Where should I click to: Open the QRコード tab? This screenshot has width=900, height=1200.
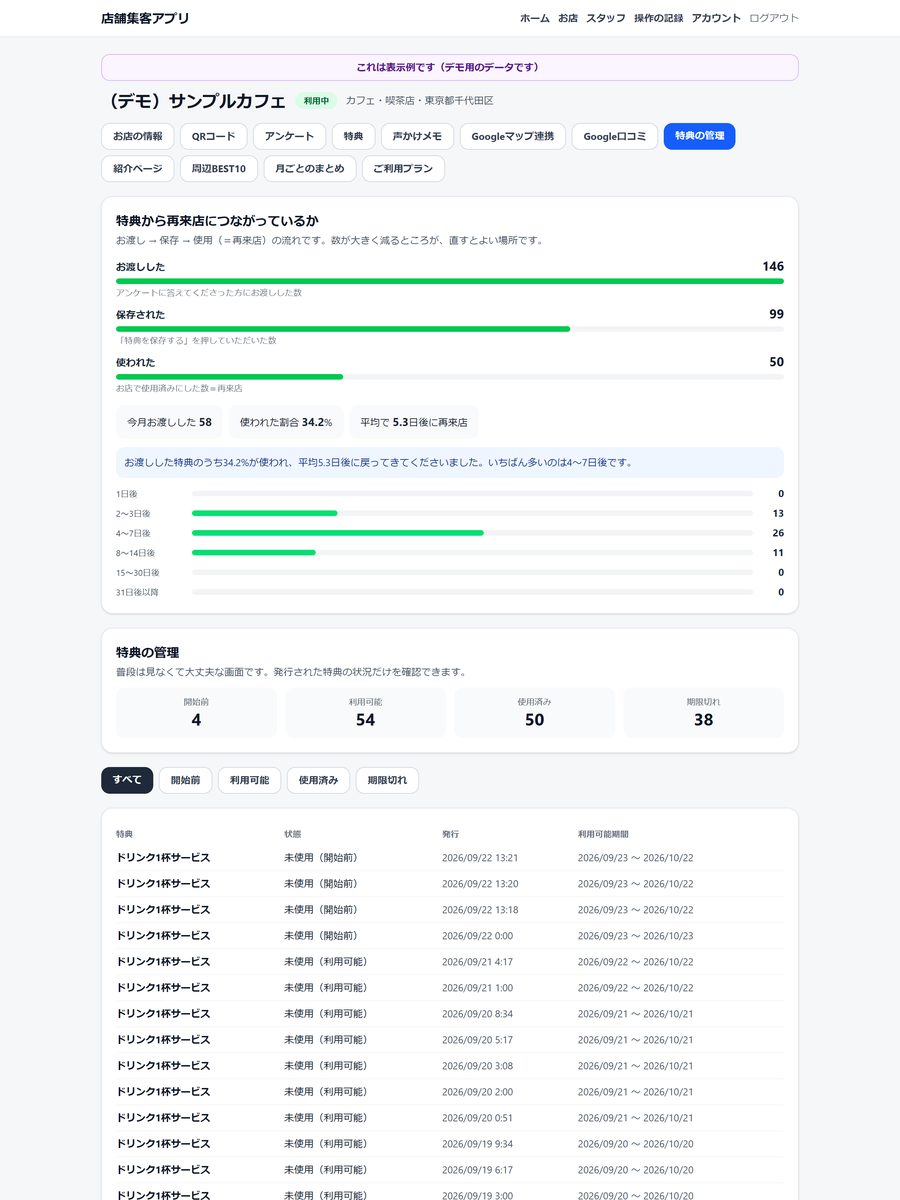click(214, 136)
